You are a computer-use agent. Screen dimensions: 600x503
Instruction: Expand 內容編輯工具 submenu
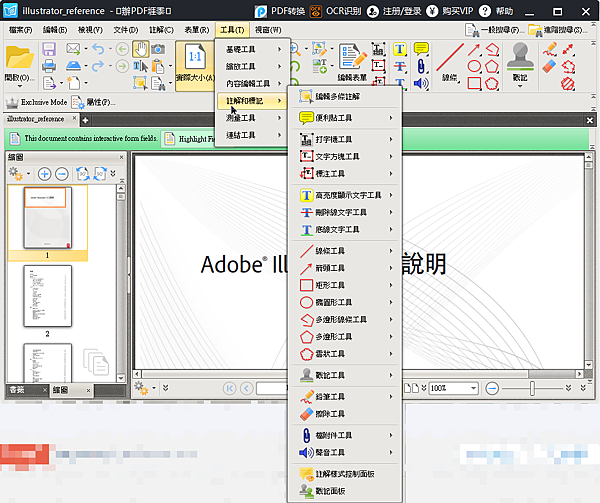click(x=252, y=83)
